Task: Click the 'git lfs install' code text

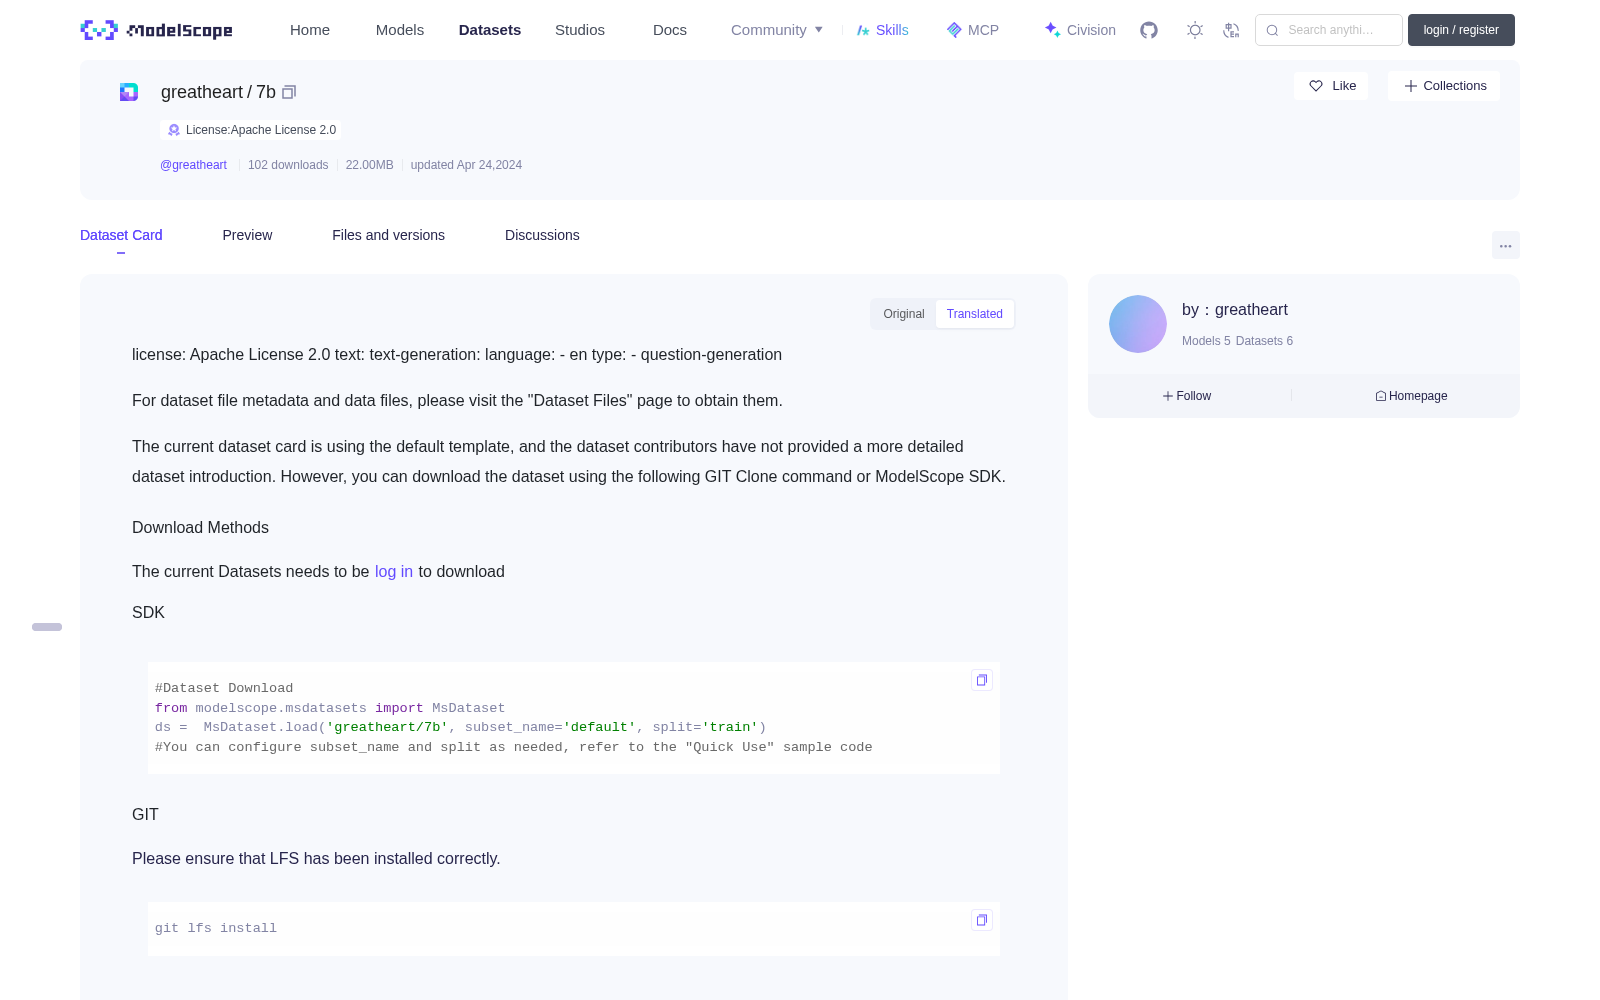Action: (x=216, y=929)
